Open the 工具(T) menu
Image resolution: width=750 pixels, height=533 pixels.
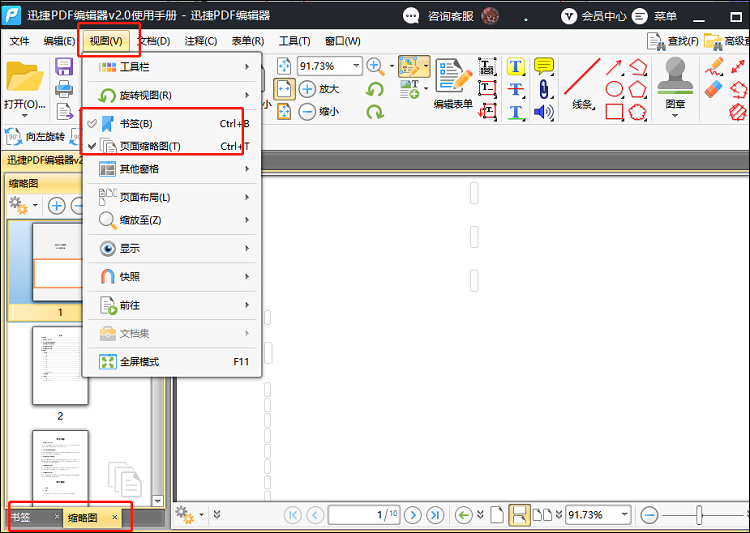tap(295, 41)
